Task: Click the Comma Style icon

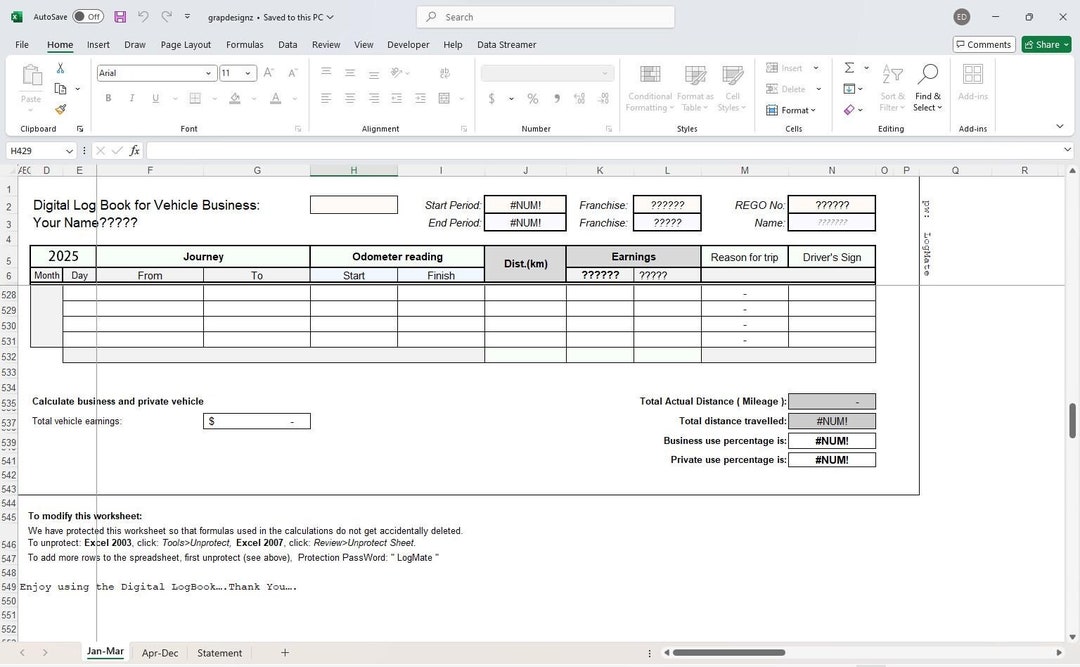Action: 556,99
